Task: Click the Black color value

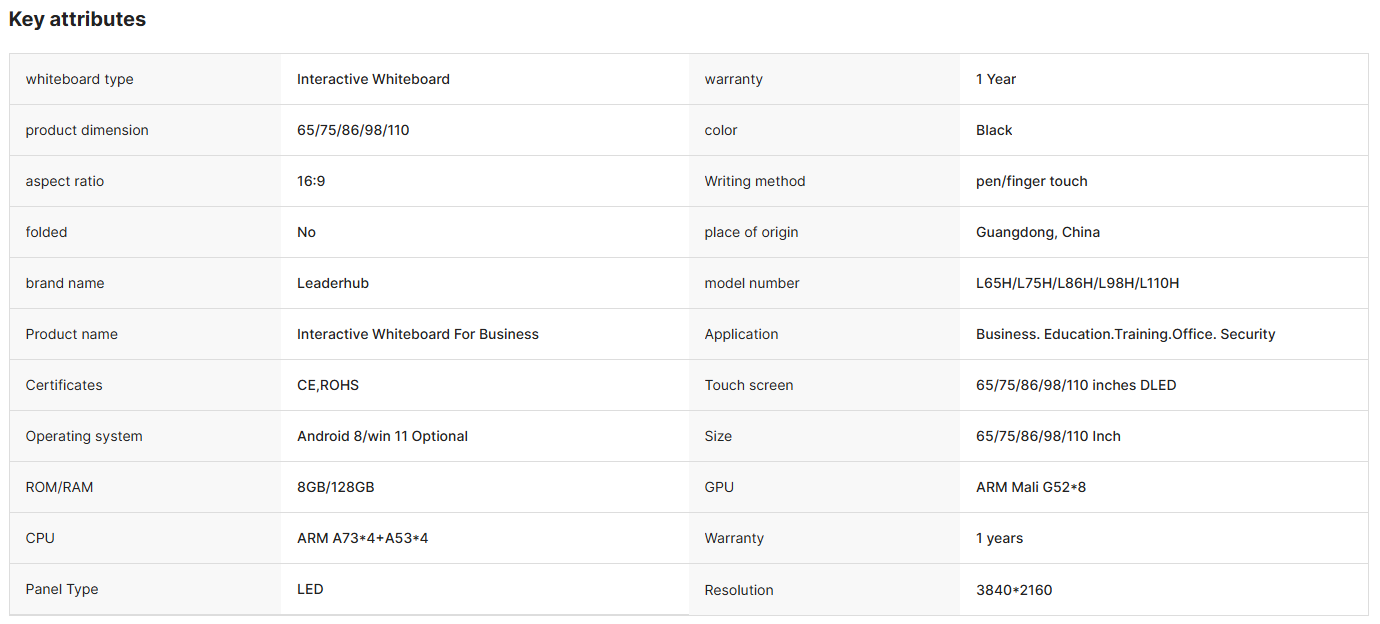Action: tap(994, 130)
